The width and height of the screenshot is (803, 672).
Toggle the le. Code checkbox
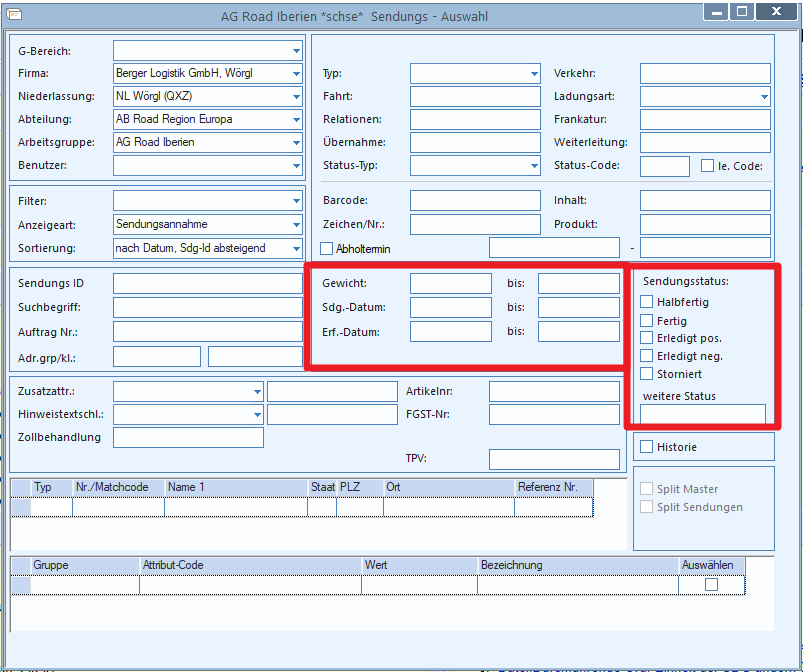coord(707,165)
